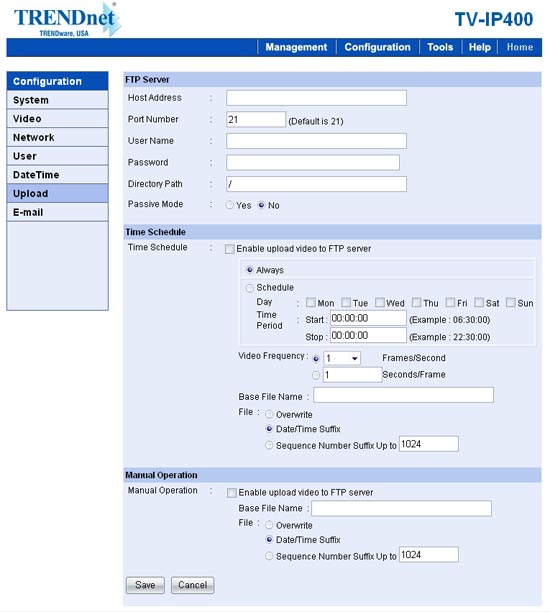
Task: Enable upload video under Time Schedule
Action: pos(230,249)
